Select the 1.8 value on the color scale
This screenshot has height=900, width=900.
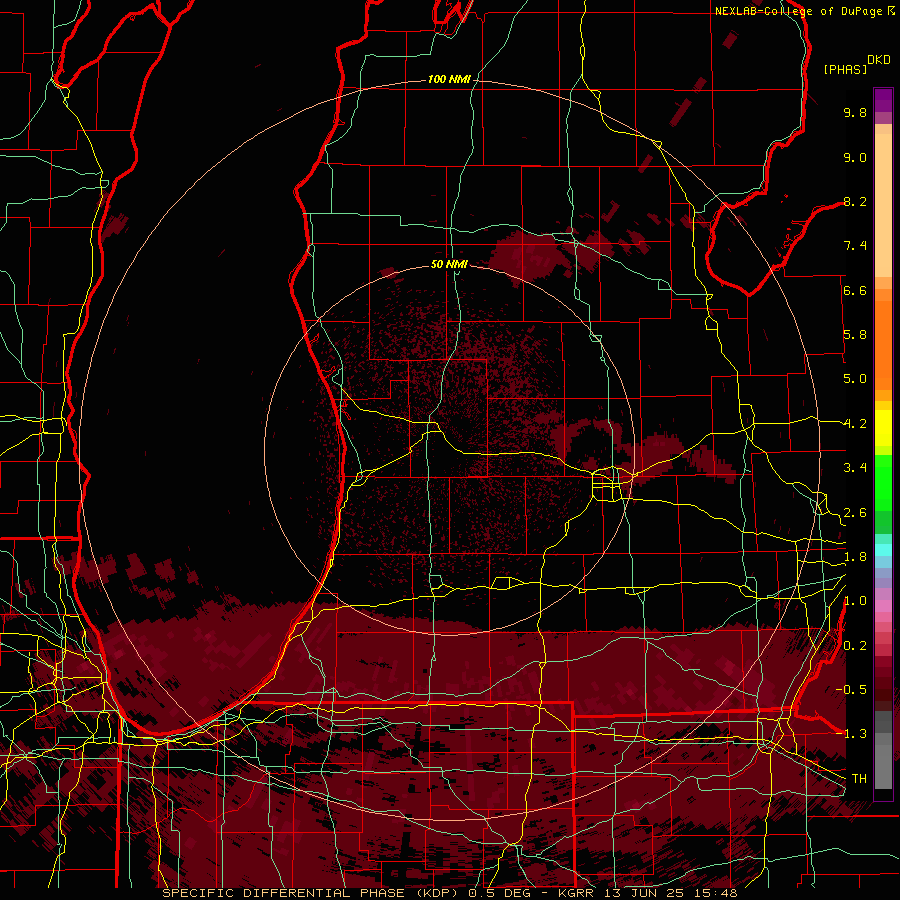(x=855, y=557)
